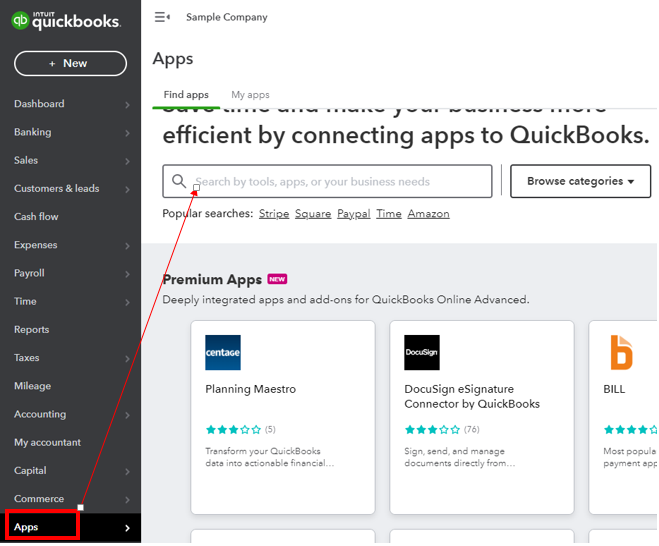Click the + New button
This screenshot has height=546, width=659.
coord(70,63)
